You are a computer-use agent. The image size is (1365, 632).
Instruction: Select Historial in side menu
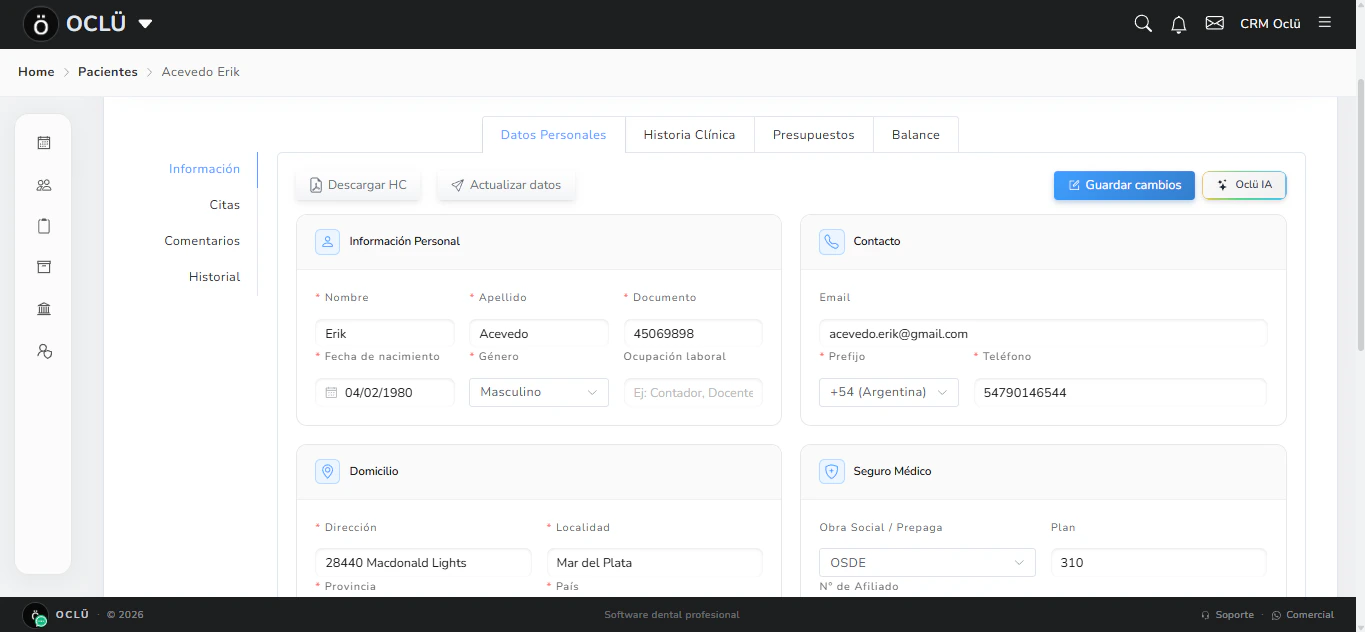[214, 277]
